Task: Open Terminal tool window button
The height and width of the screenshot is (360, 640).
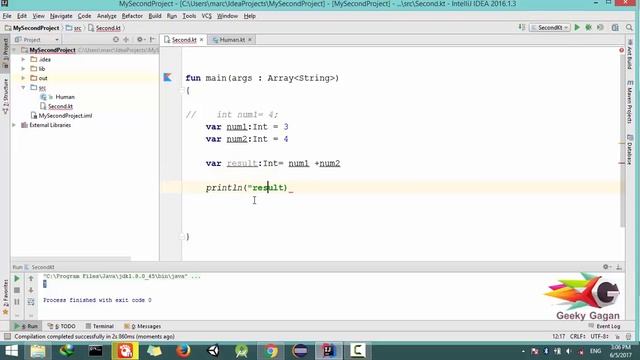Action: click(100, 326)
